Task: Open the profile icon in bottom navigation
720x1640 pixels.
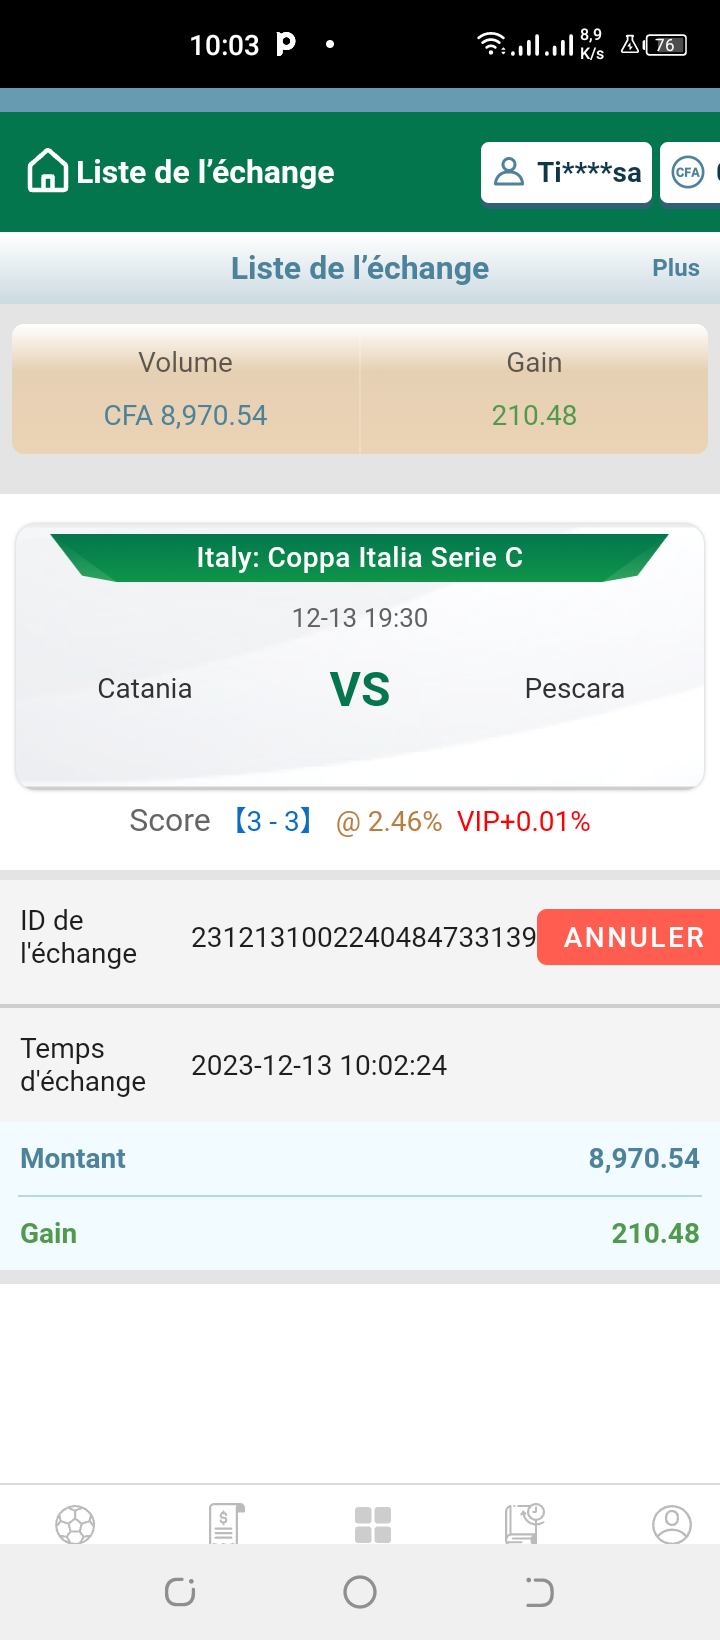Action: coord(671,1524)
